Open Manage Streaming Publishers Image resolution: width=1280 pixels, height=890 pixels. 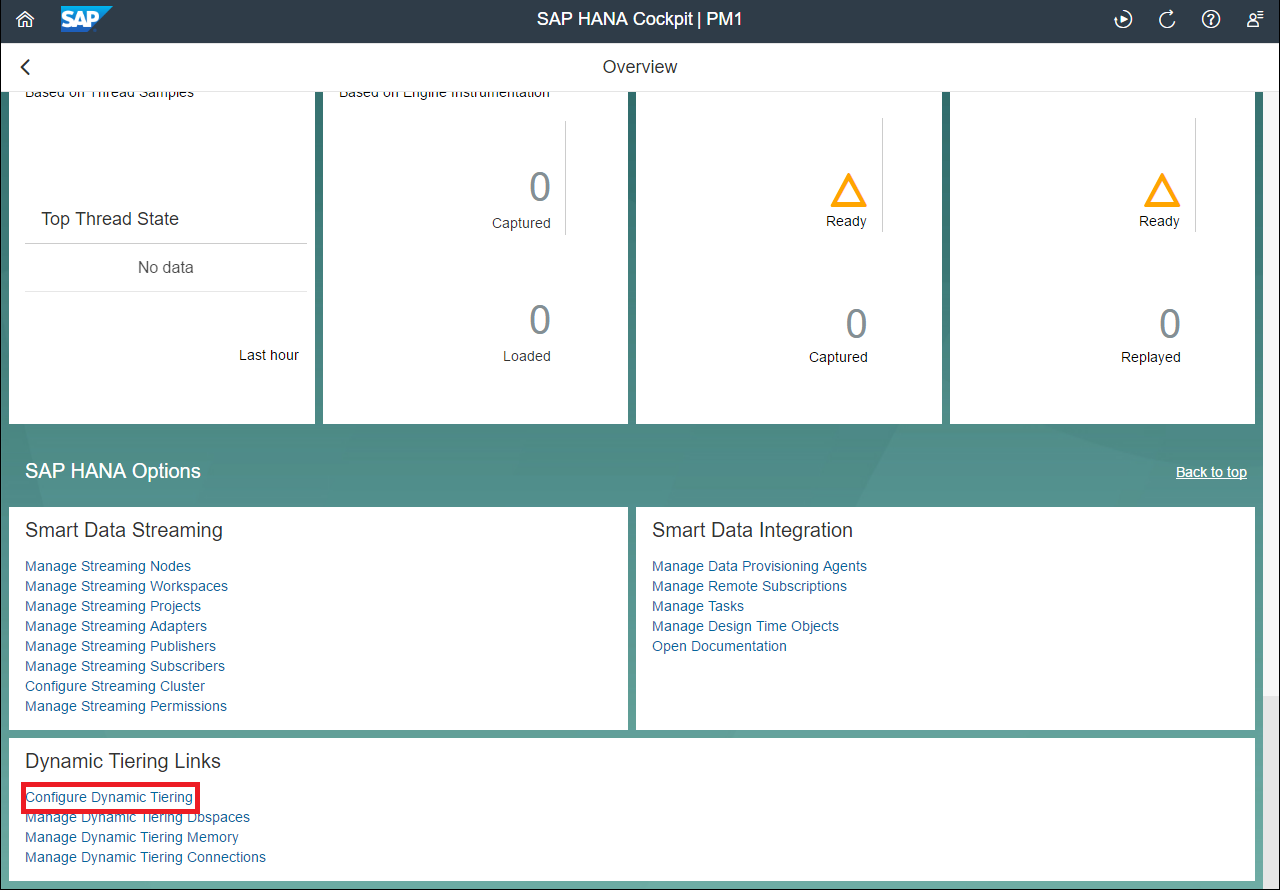coord(120,646)
